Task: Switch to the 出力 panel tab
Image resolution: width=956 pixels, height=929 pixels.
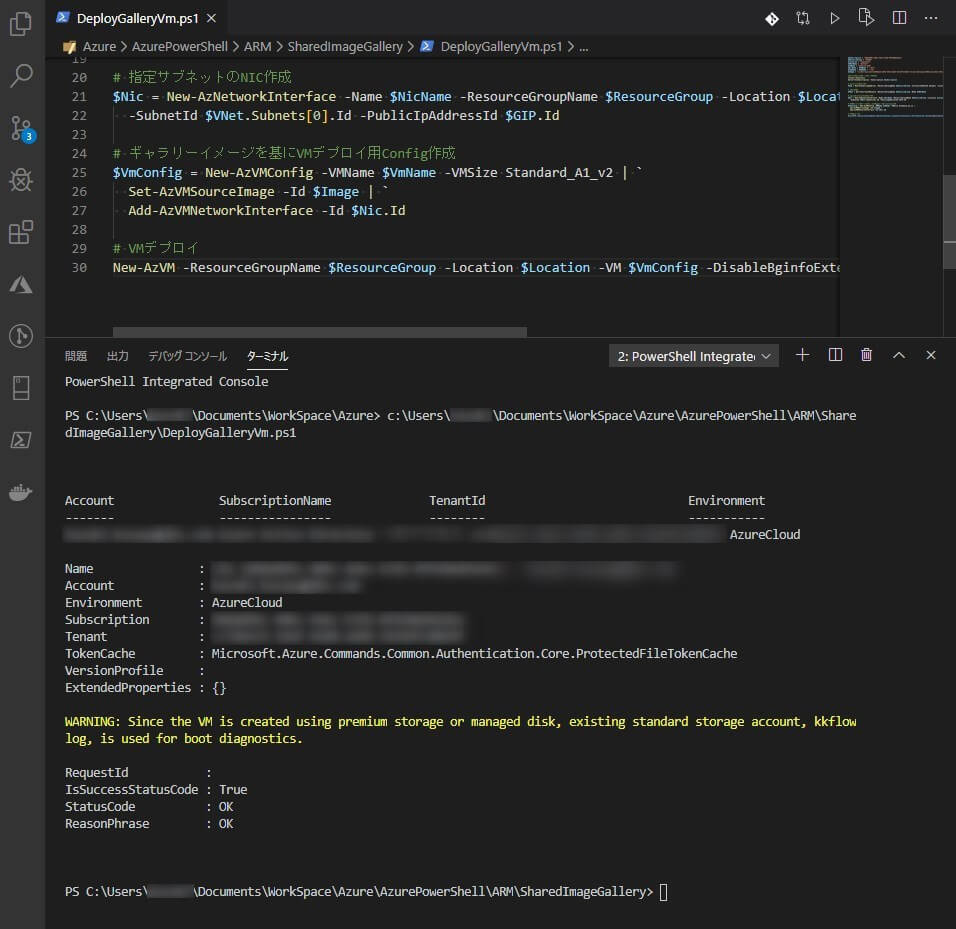Action: point(117,356)
